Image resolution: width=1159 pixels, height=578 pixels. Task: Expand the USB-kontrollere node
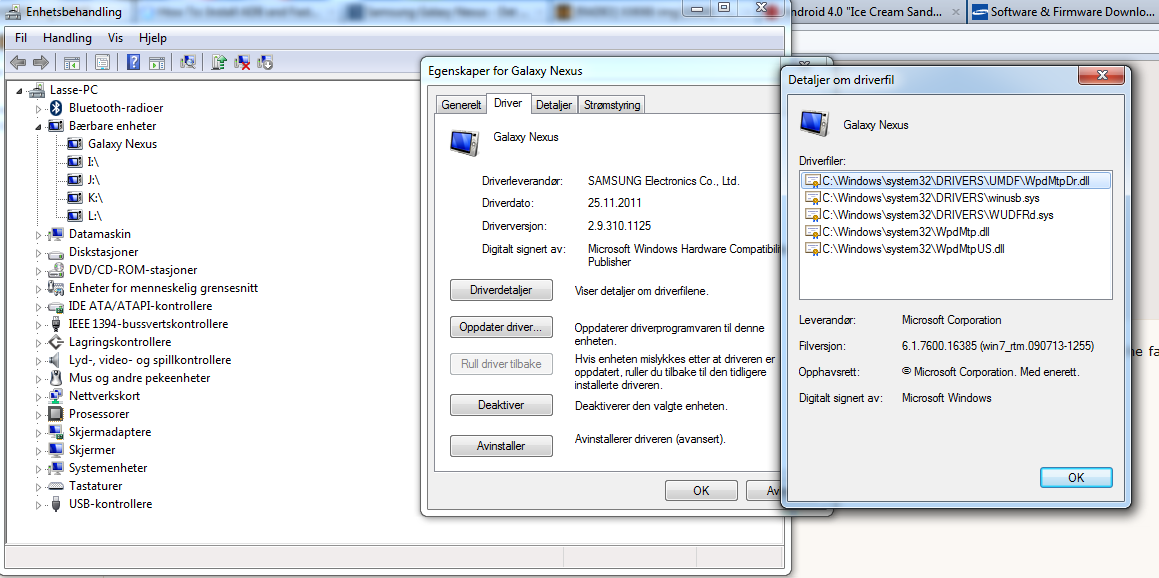click(38, 504)
